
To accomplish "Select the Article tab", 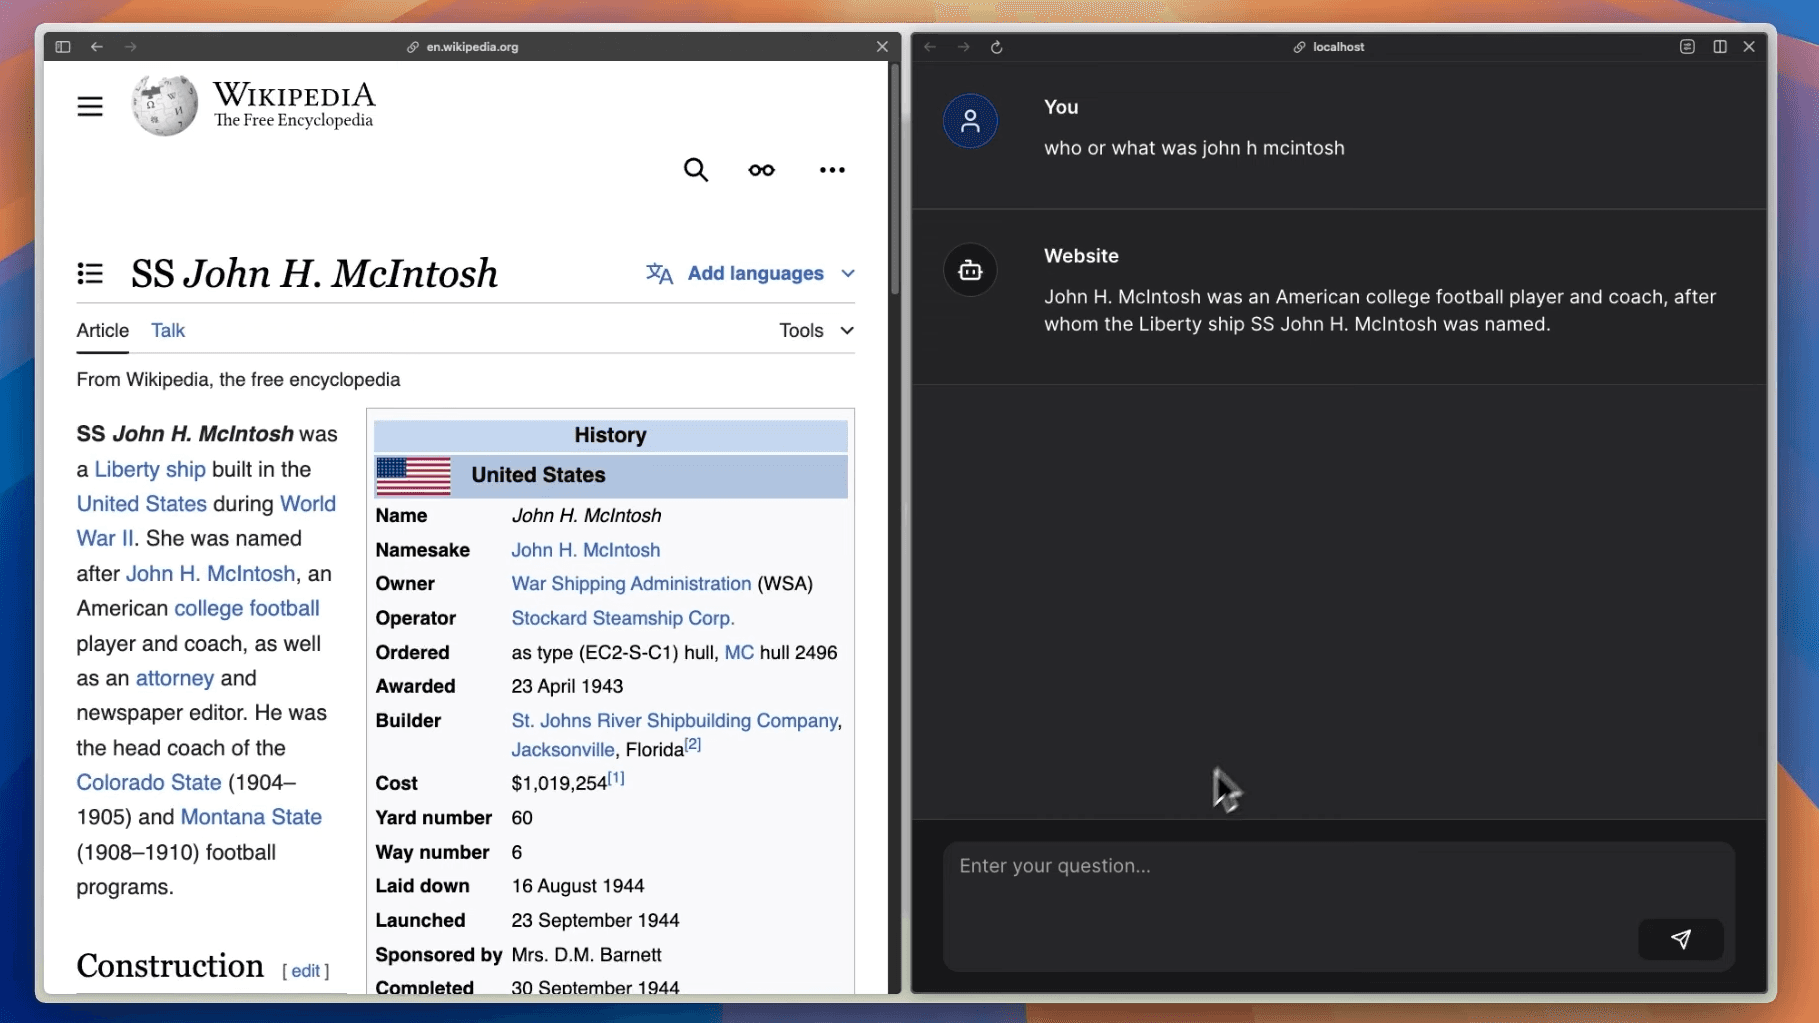I will 103,330.
